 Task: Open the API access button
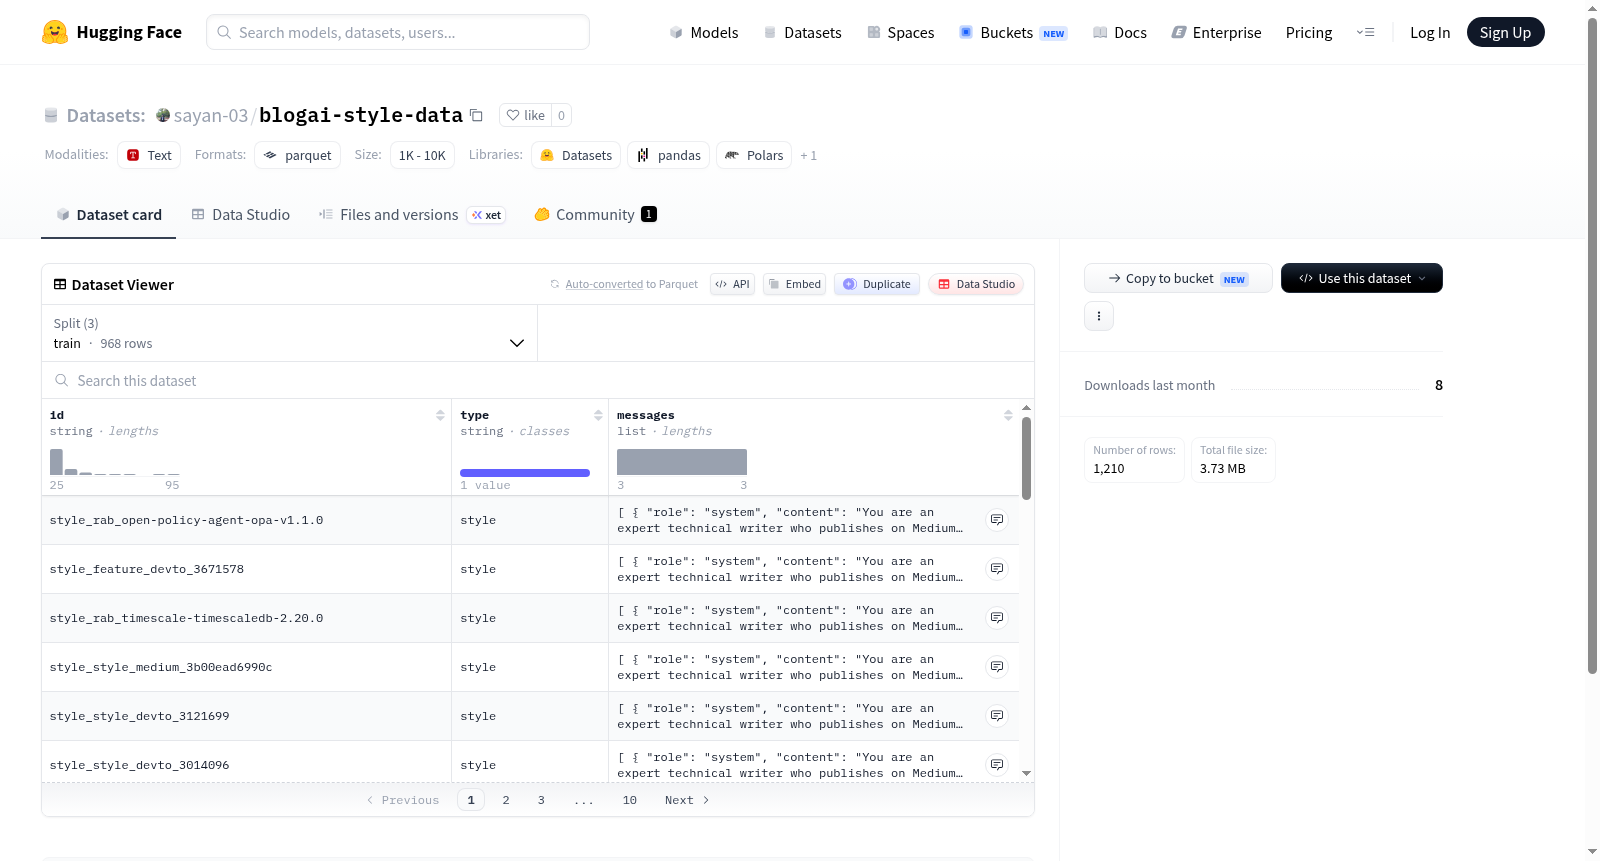click(x=732, y=284)
